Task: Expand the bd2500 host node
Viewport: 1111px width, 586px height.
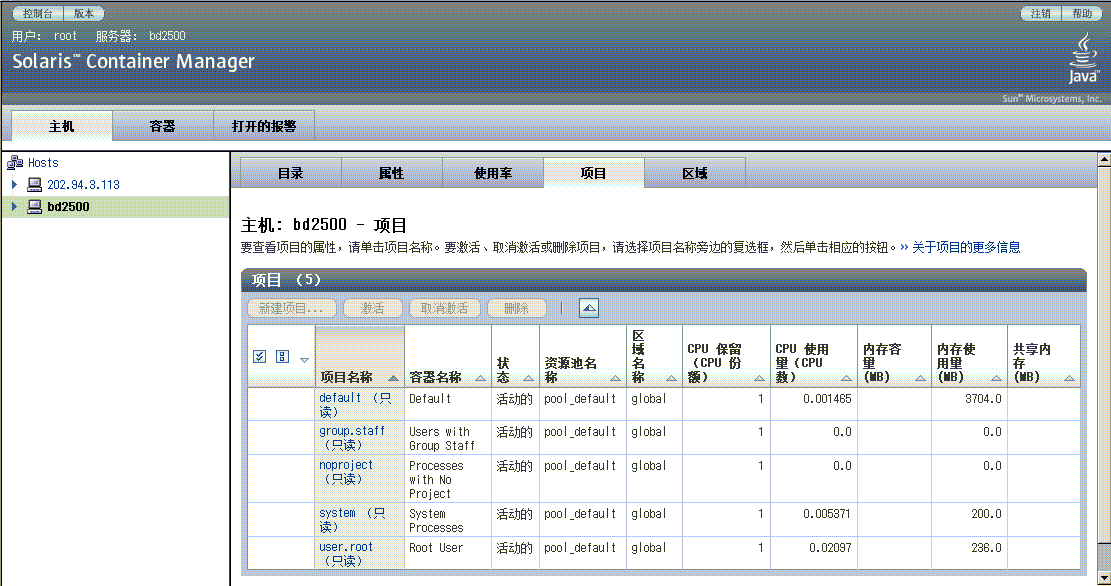Action: click(14, 206)
